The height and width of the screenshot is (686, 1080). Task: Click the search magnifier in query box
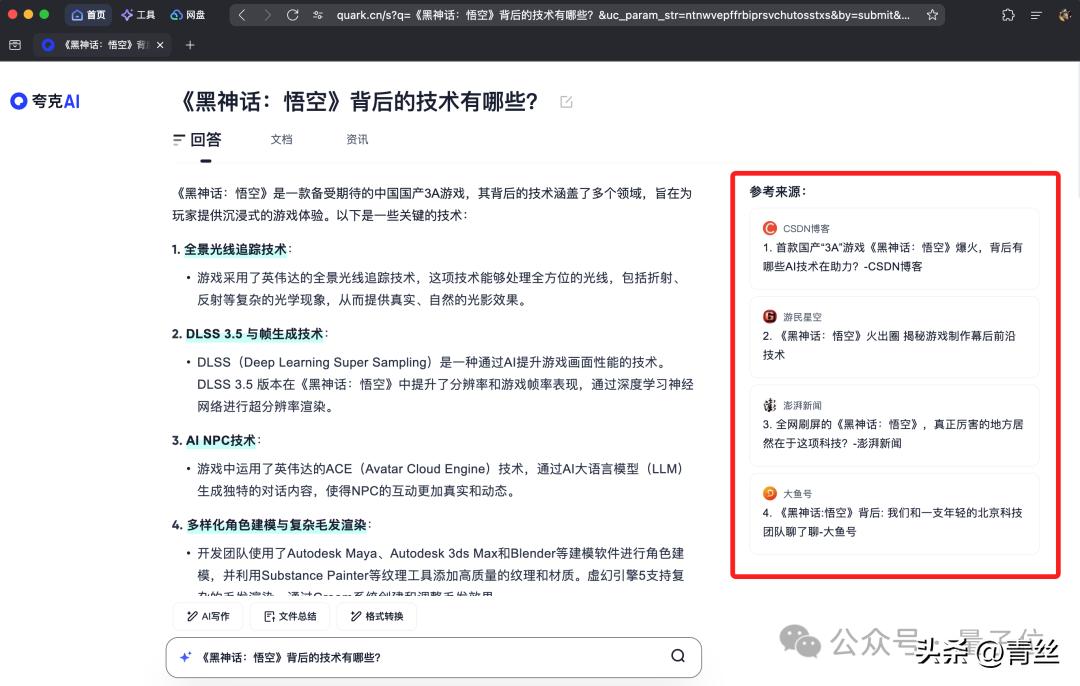click(678, 657)
